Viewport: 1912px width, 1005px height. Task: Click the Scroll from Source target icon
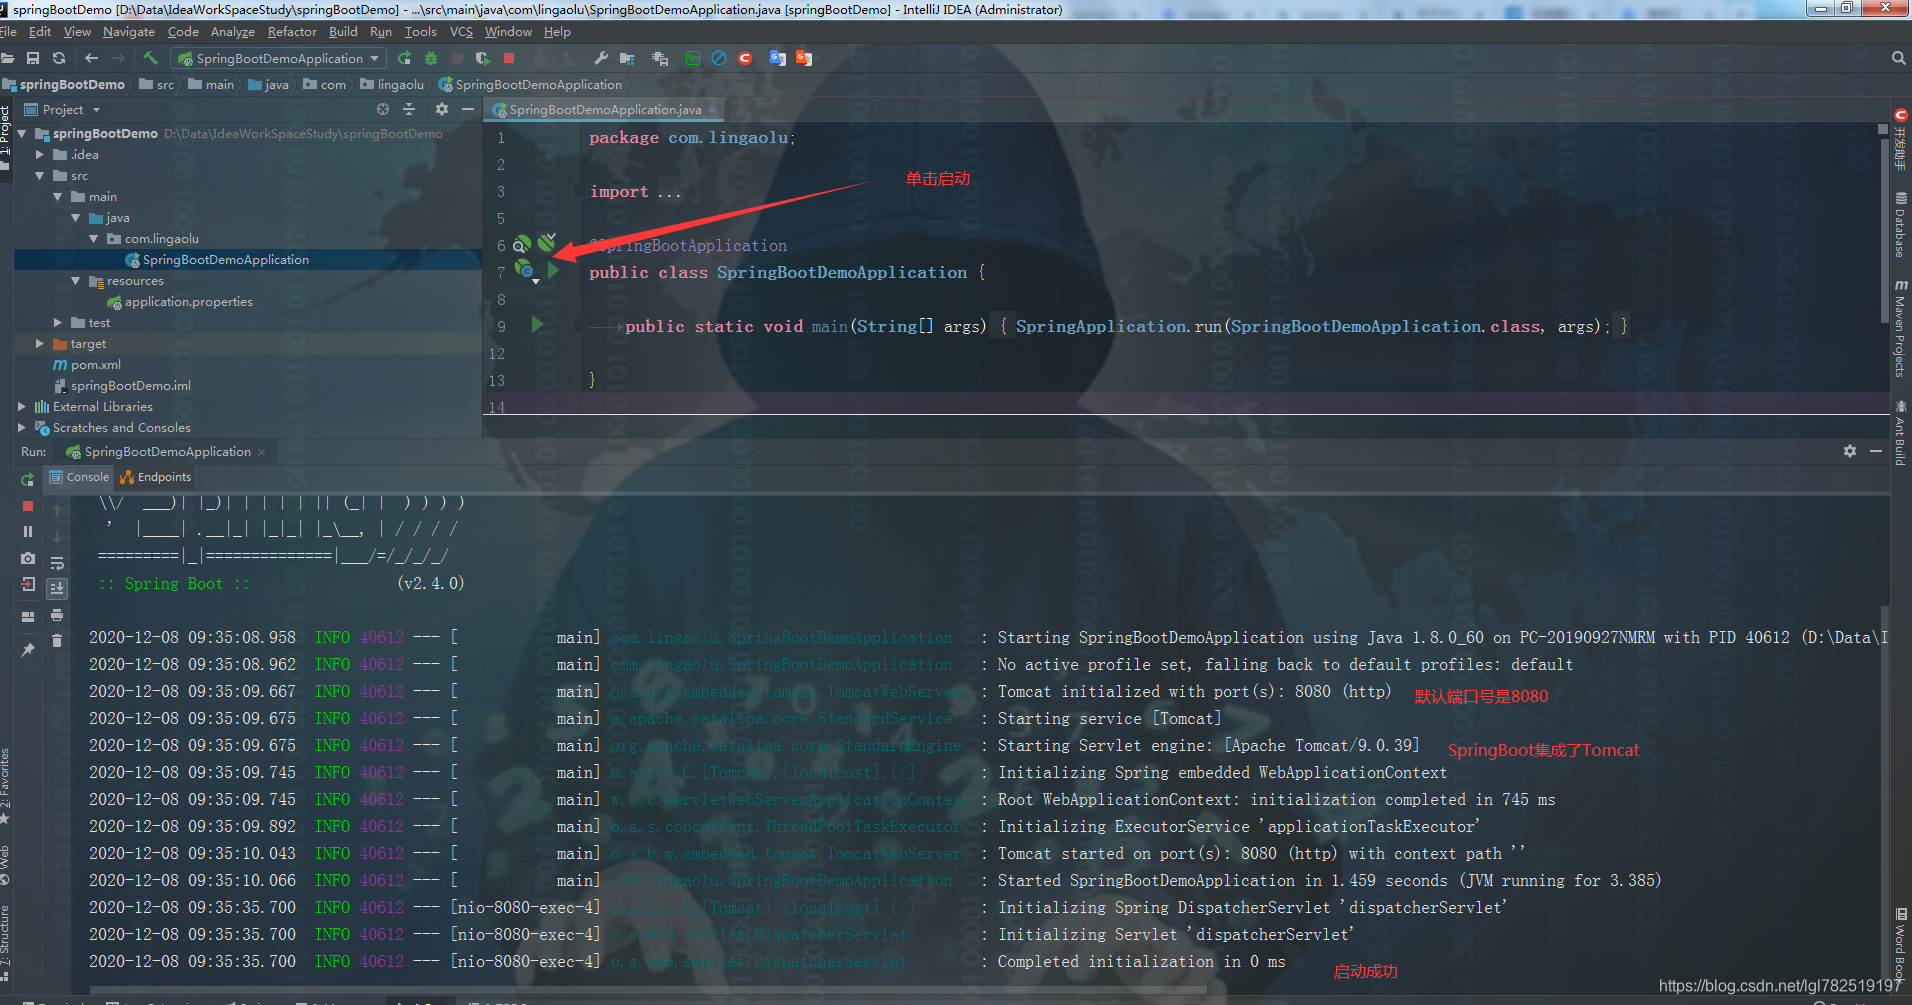[383, 110]
